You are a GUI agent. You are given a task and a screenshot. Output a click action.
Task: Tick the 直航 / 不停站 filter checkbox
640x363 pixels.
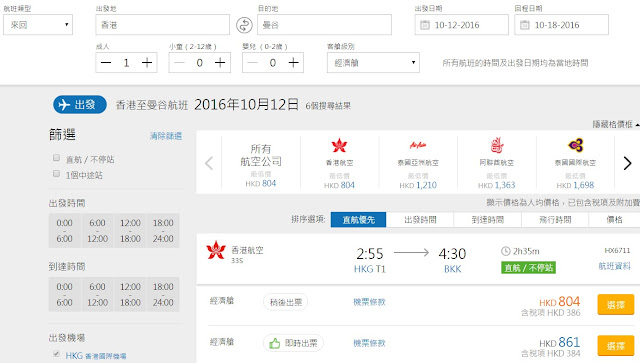click(x=56, y=158)
